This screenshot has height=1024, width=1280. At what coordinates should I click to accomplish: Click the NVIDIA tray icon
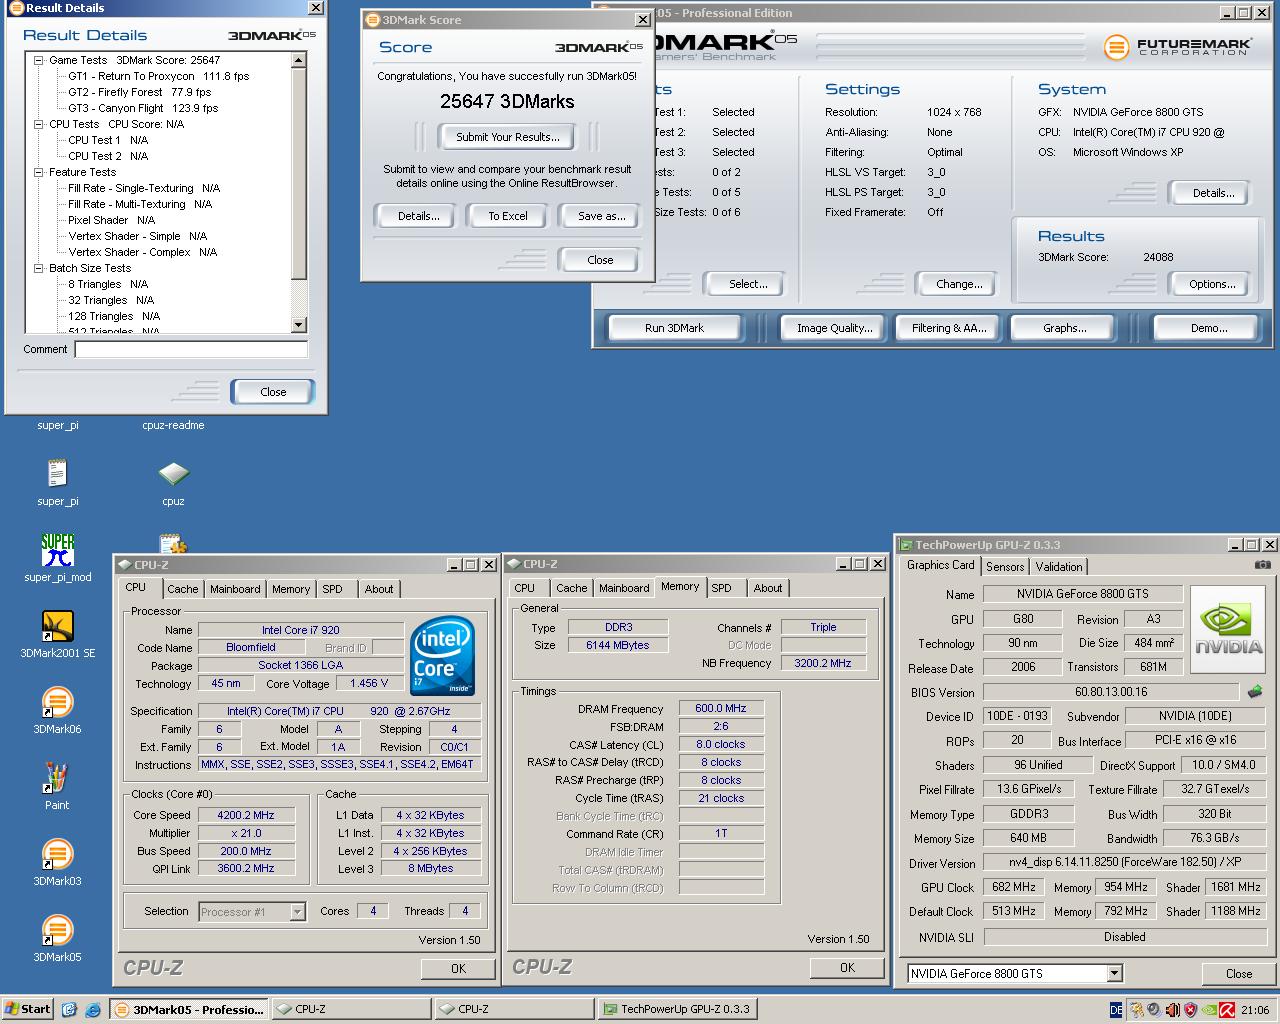point(1208,1010)
